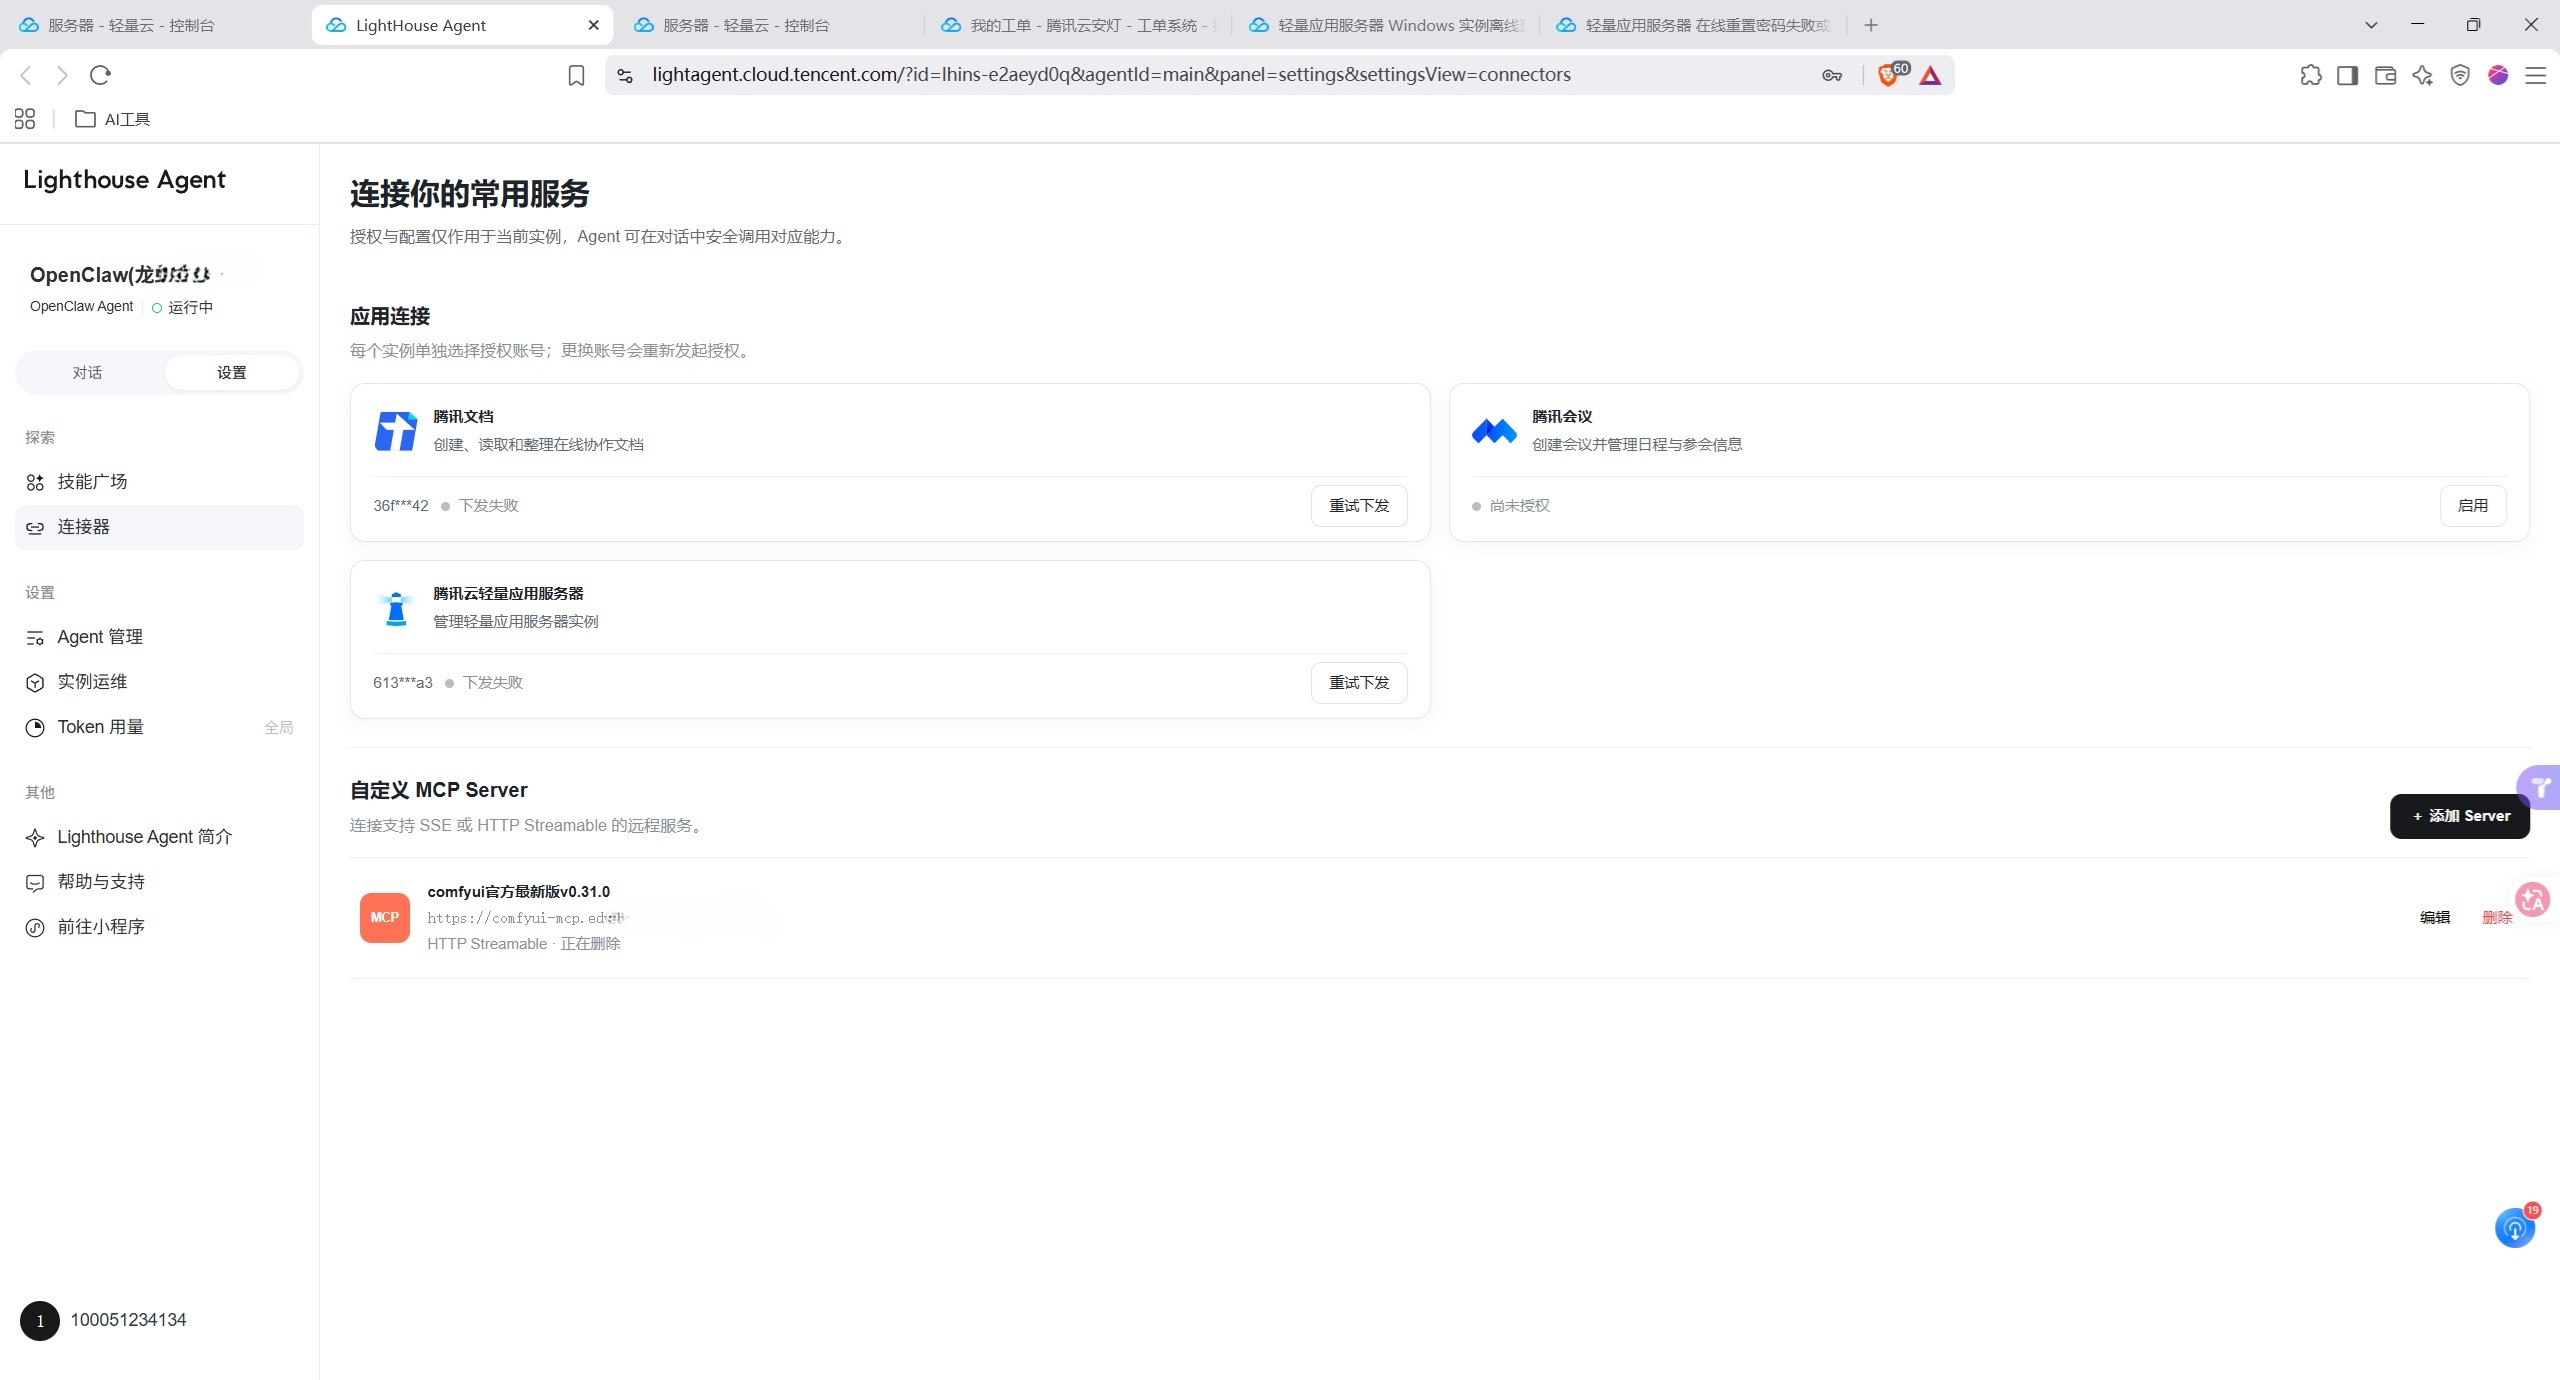
Task: Open the browser extensions puzzle icon
Action: pos(2311,75)
